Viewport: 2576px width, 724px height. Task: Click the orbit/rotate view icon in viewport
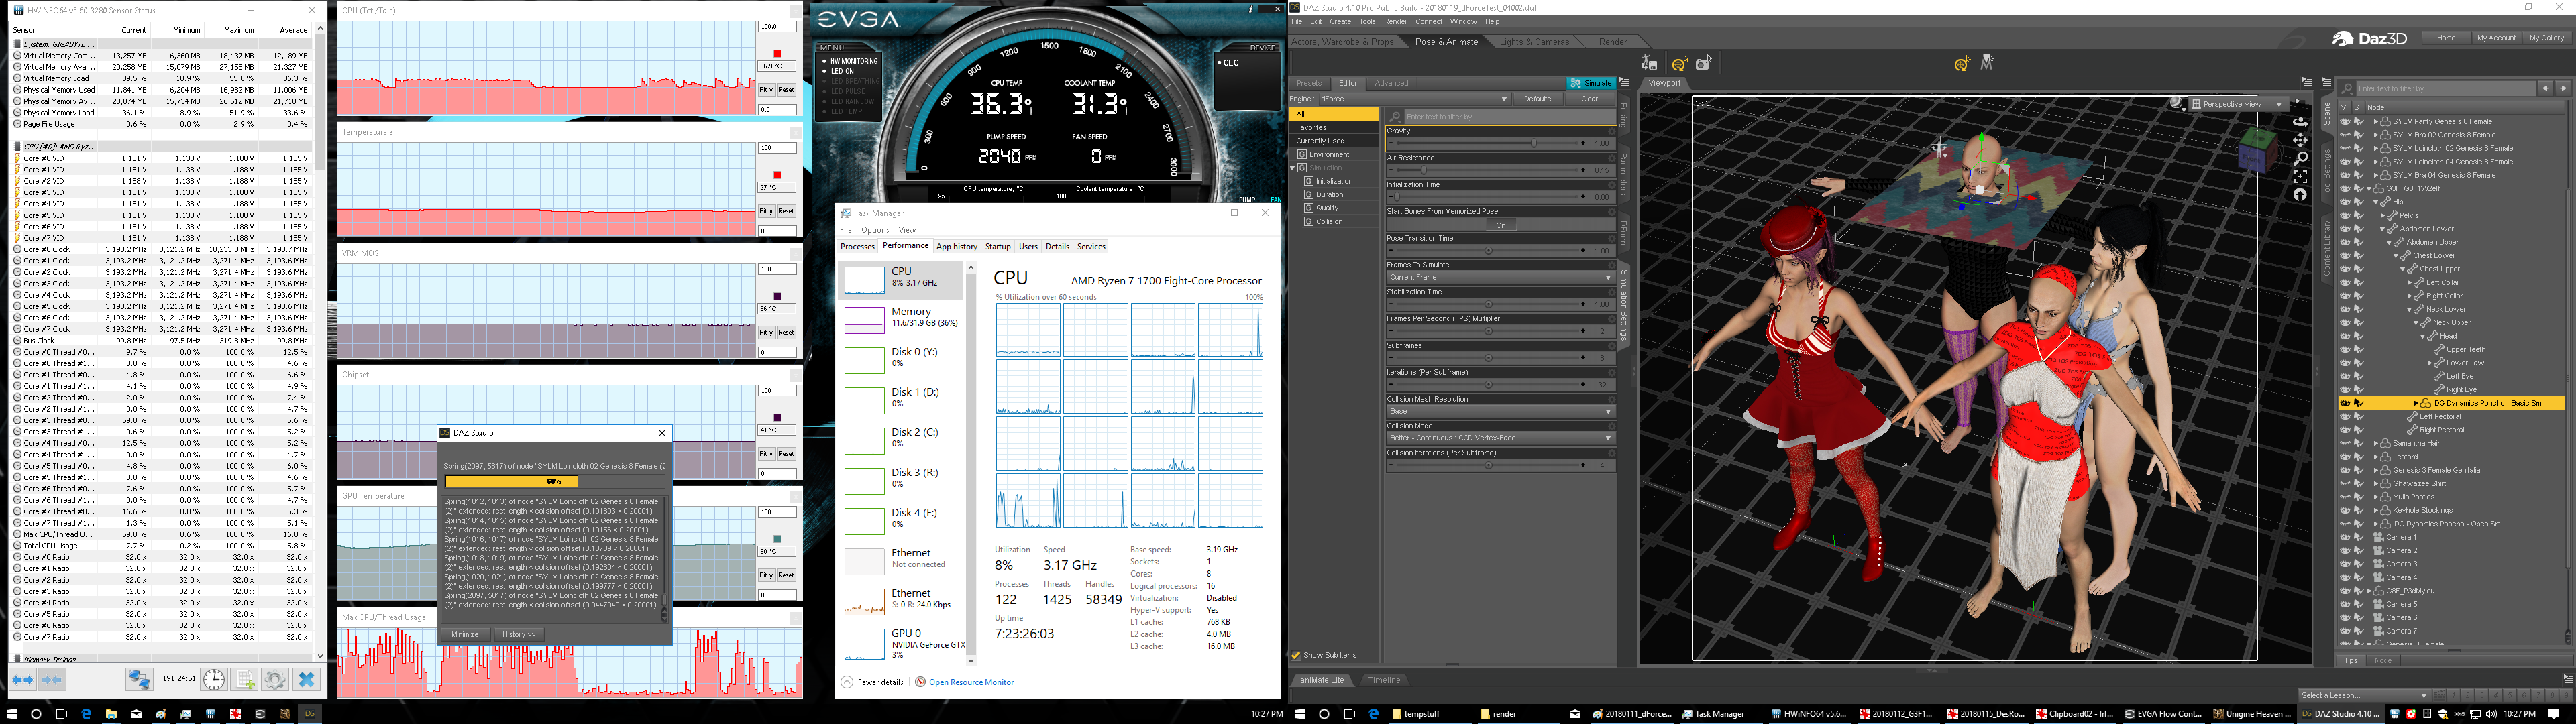[2300, 121]
